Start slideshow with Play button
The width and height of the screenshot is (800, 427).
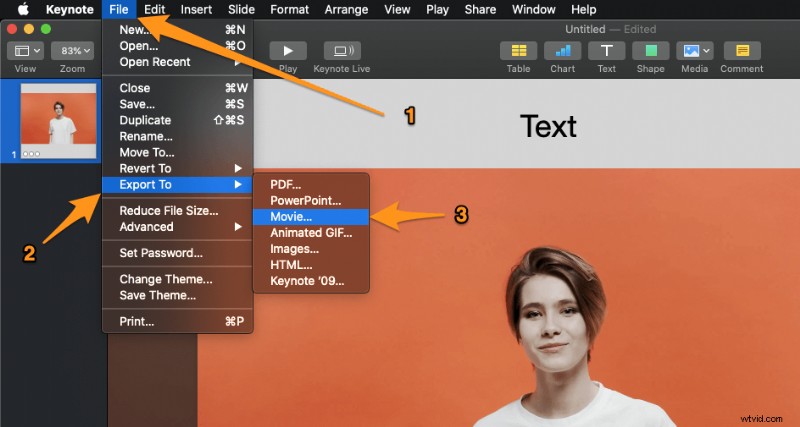pyautogui.click(x=288, y=51)
